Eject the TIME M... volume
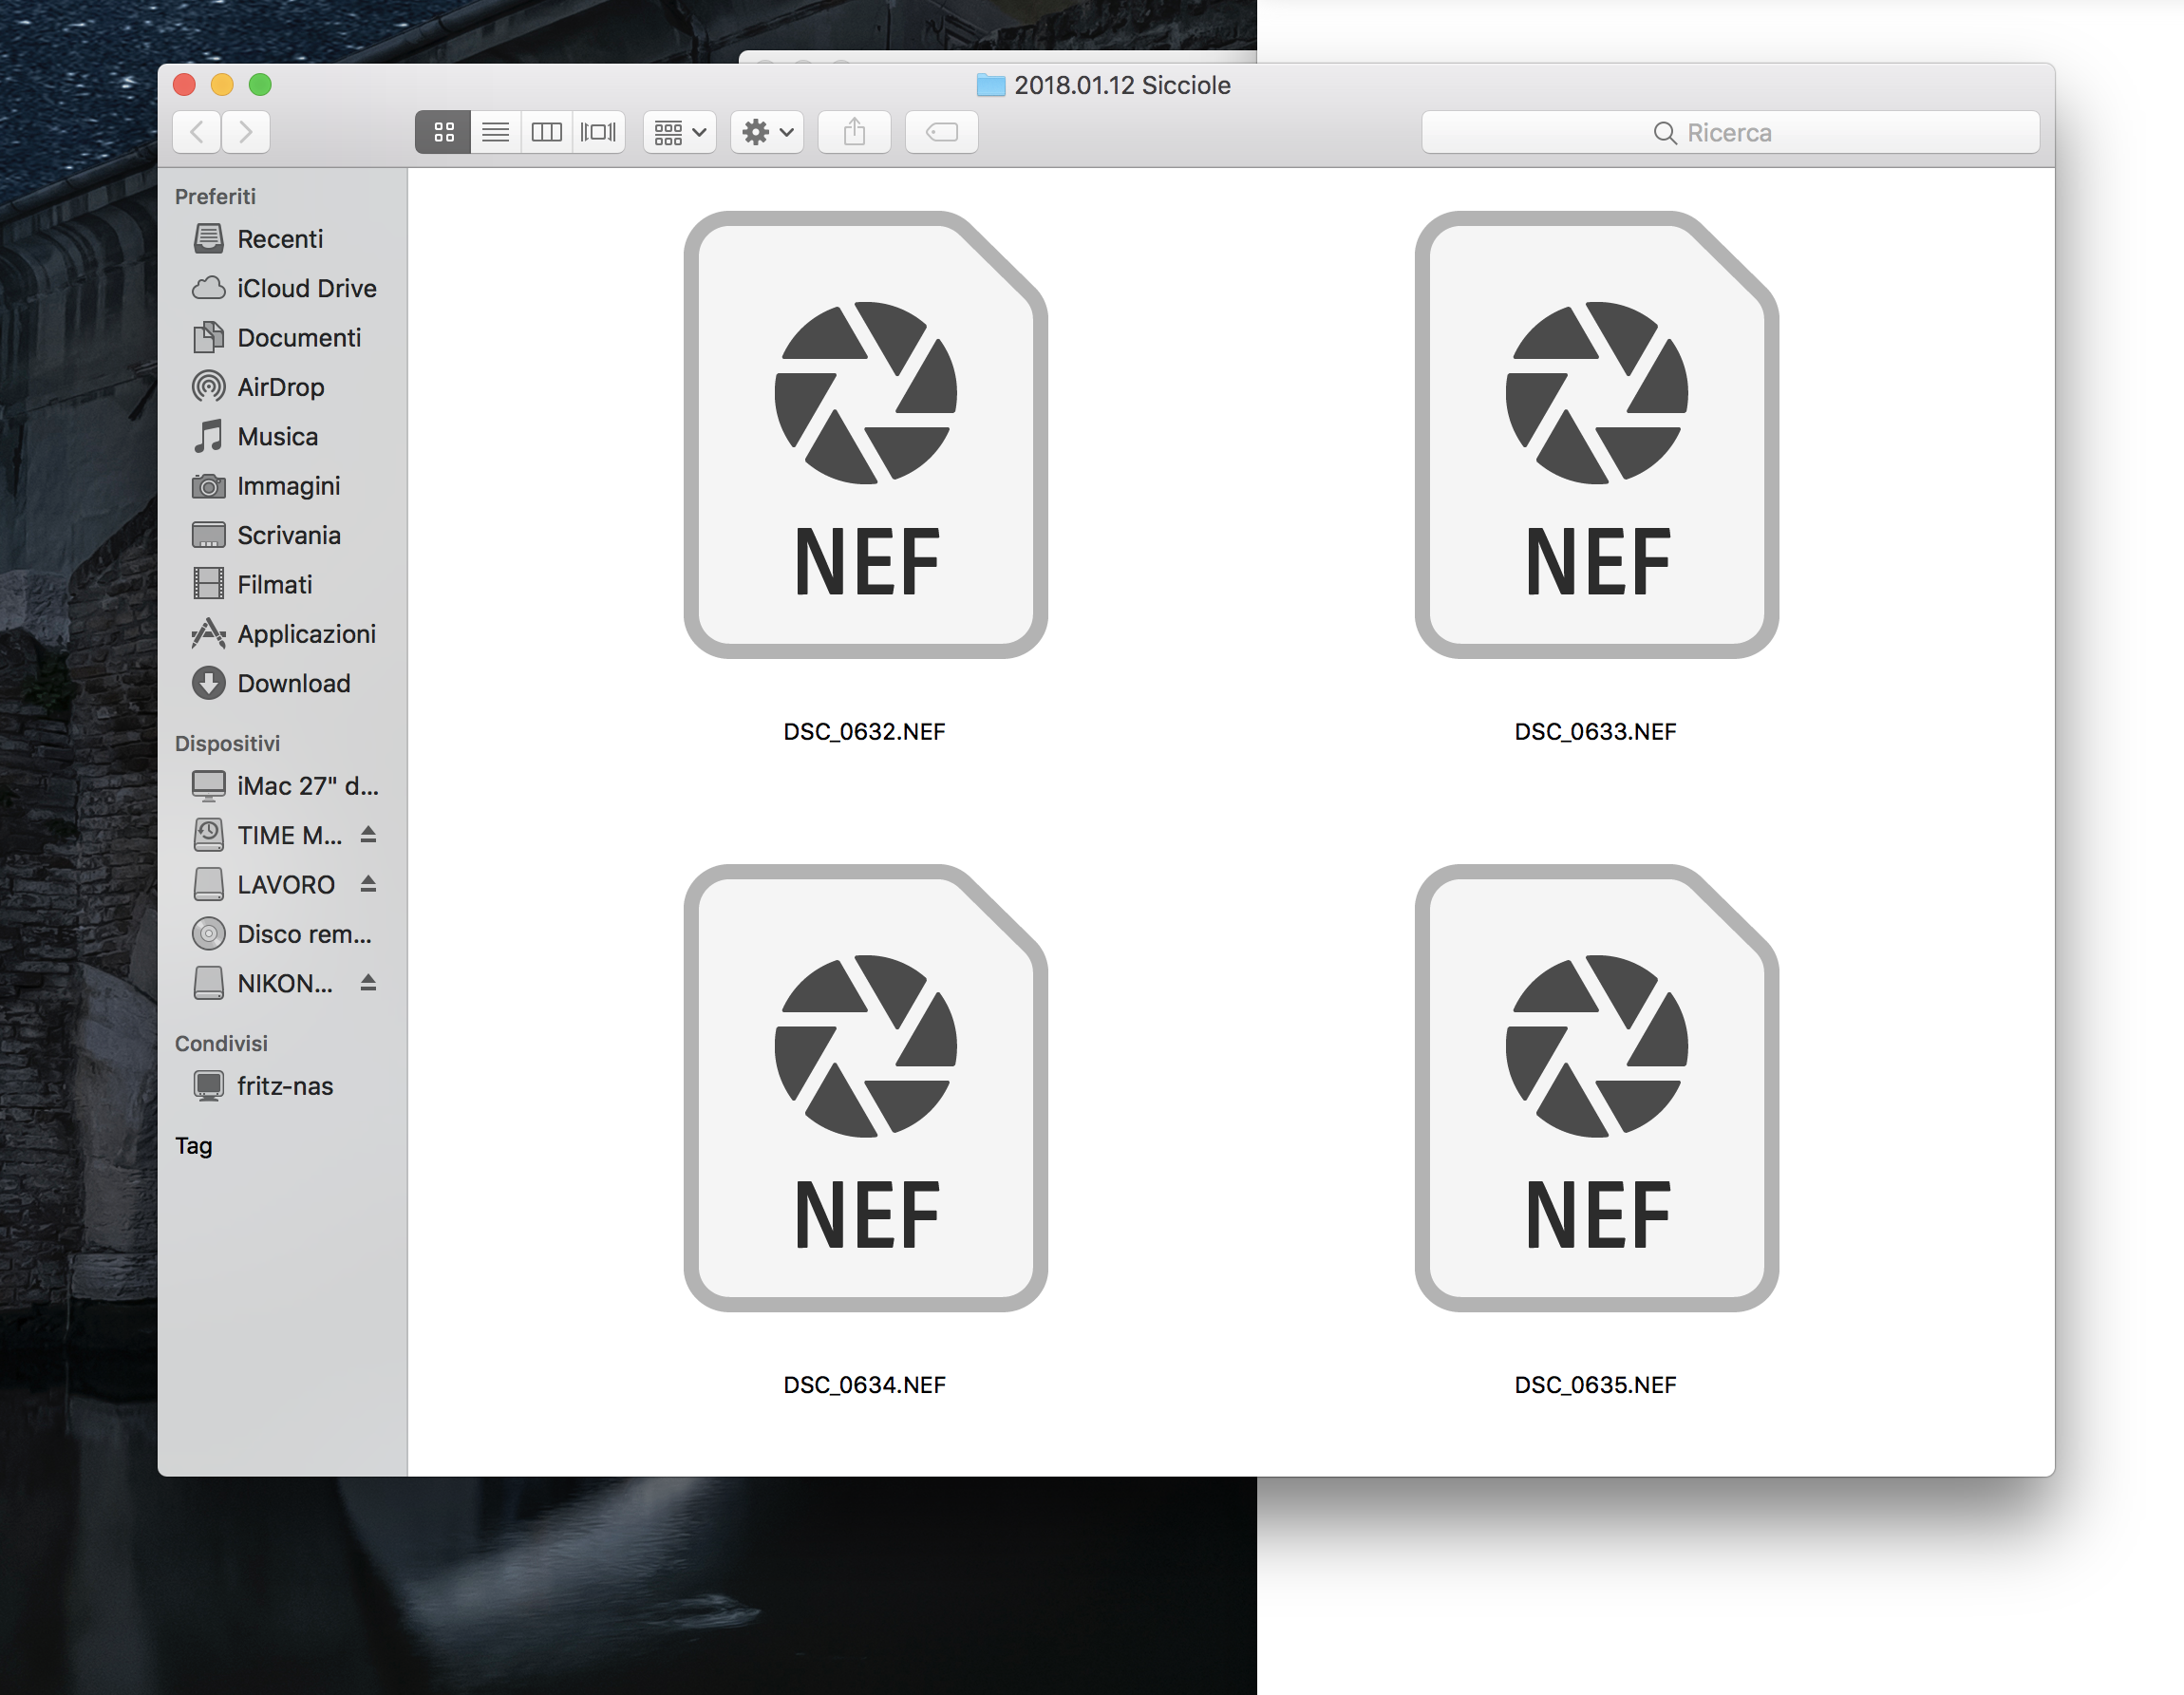The image size is (2184, 1695). coord(368,834)
